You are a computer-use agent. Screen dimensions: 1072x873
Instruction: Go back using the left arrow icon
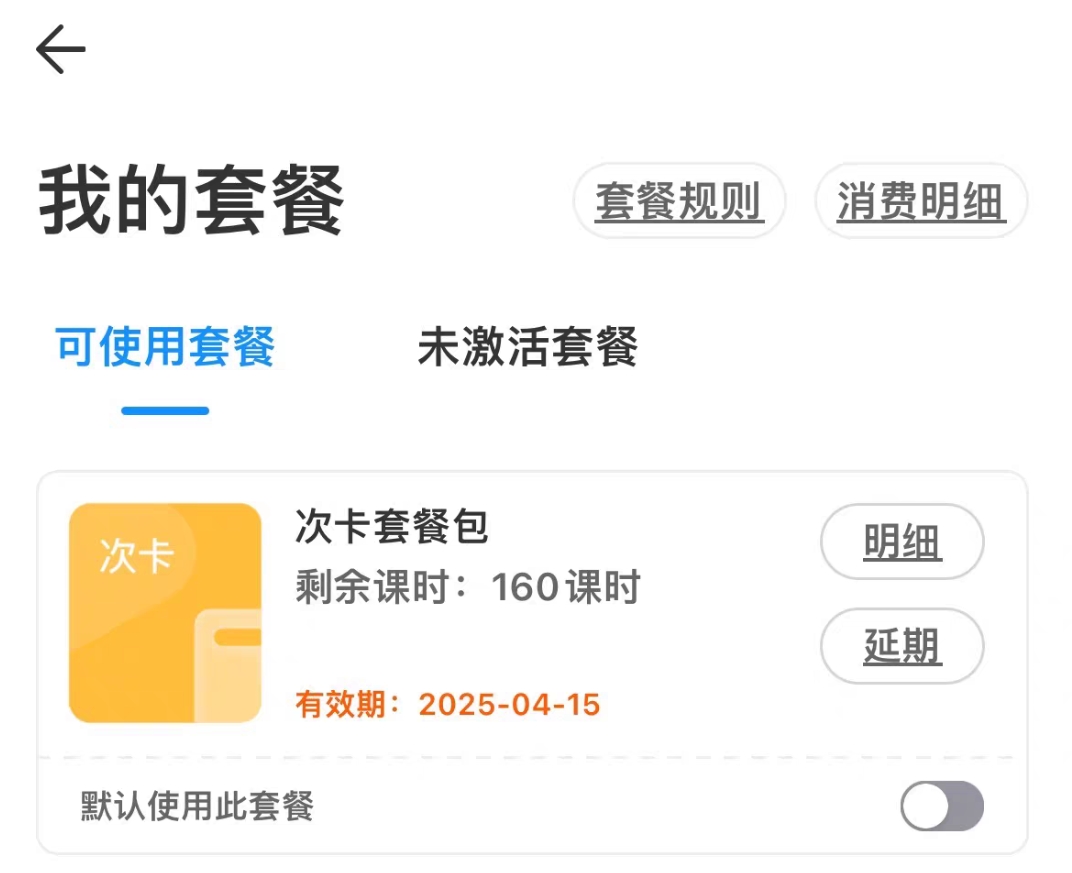tap(61, 49)
